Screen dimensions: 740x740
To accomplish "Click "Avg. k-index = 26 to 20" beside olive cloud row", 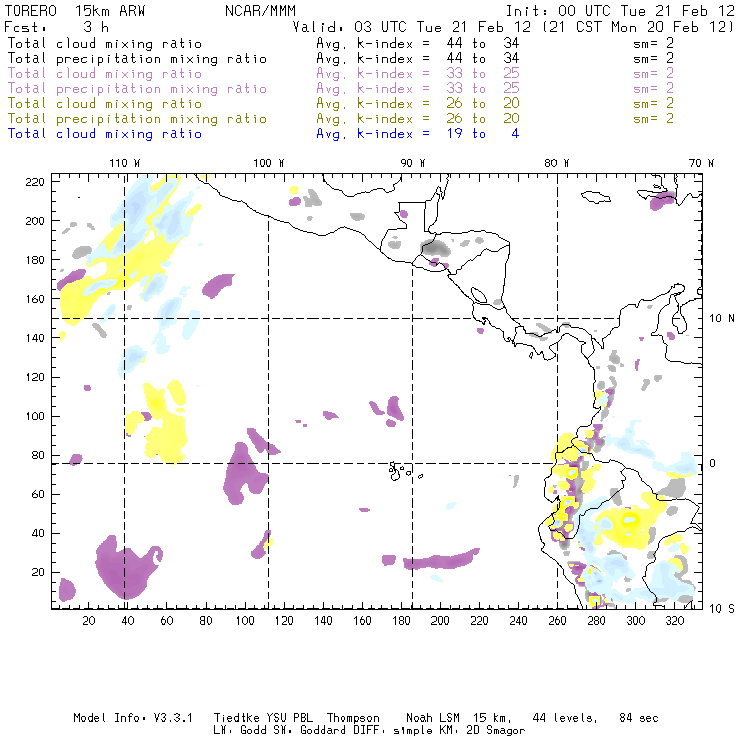I will click(x=418, y=104).
